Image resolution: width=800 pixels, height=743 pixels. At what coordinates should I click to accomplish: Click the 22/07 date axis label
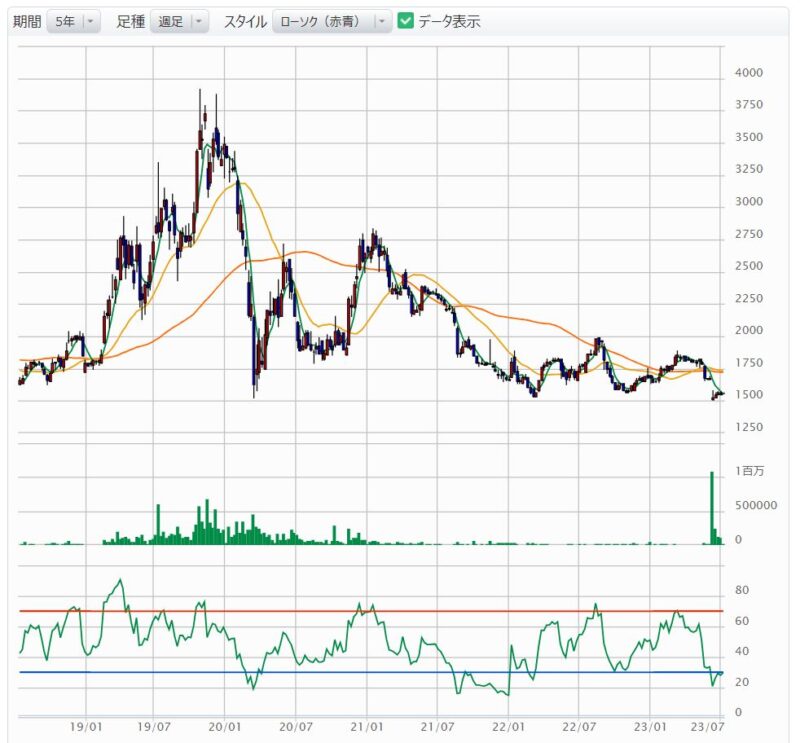click(x=579, y=726)
